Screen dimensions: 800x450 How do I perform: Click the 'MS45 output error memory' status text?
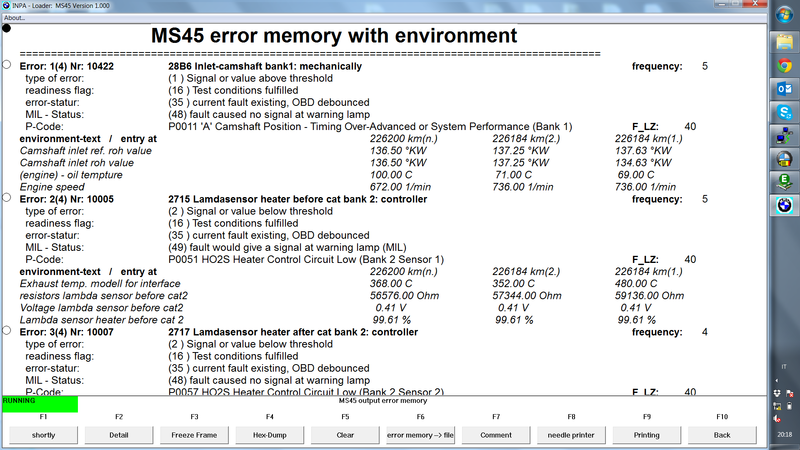click(383, 401)
